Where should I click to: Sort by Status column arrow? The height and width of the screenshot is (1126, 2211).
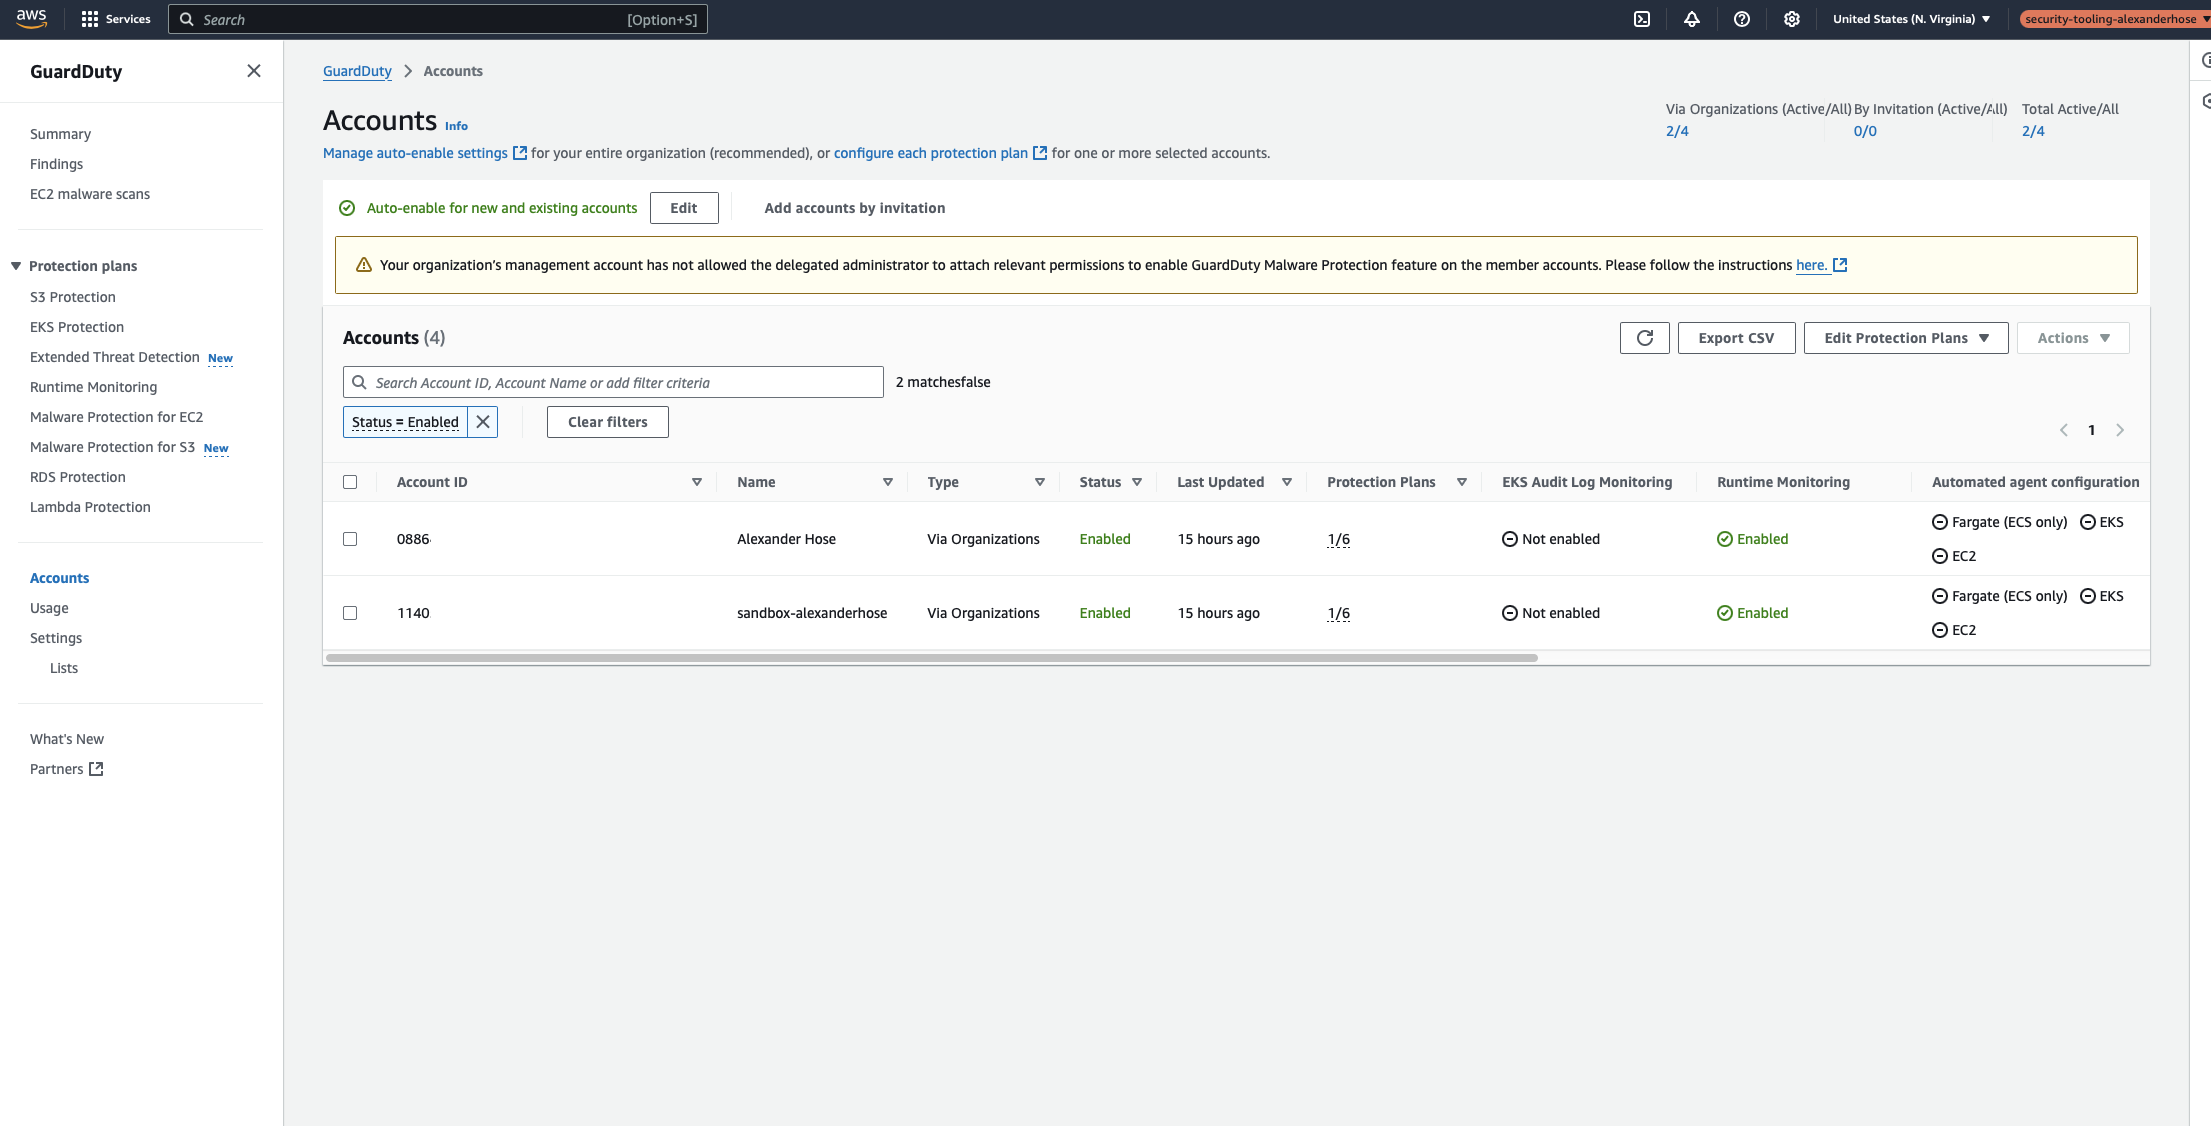tap(1137, 482)
